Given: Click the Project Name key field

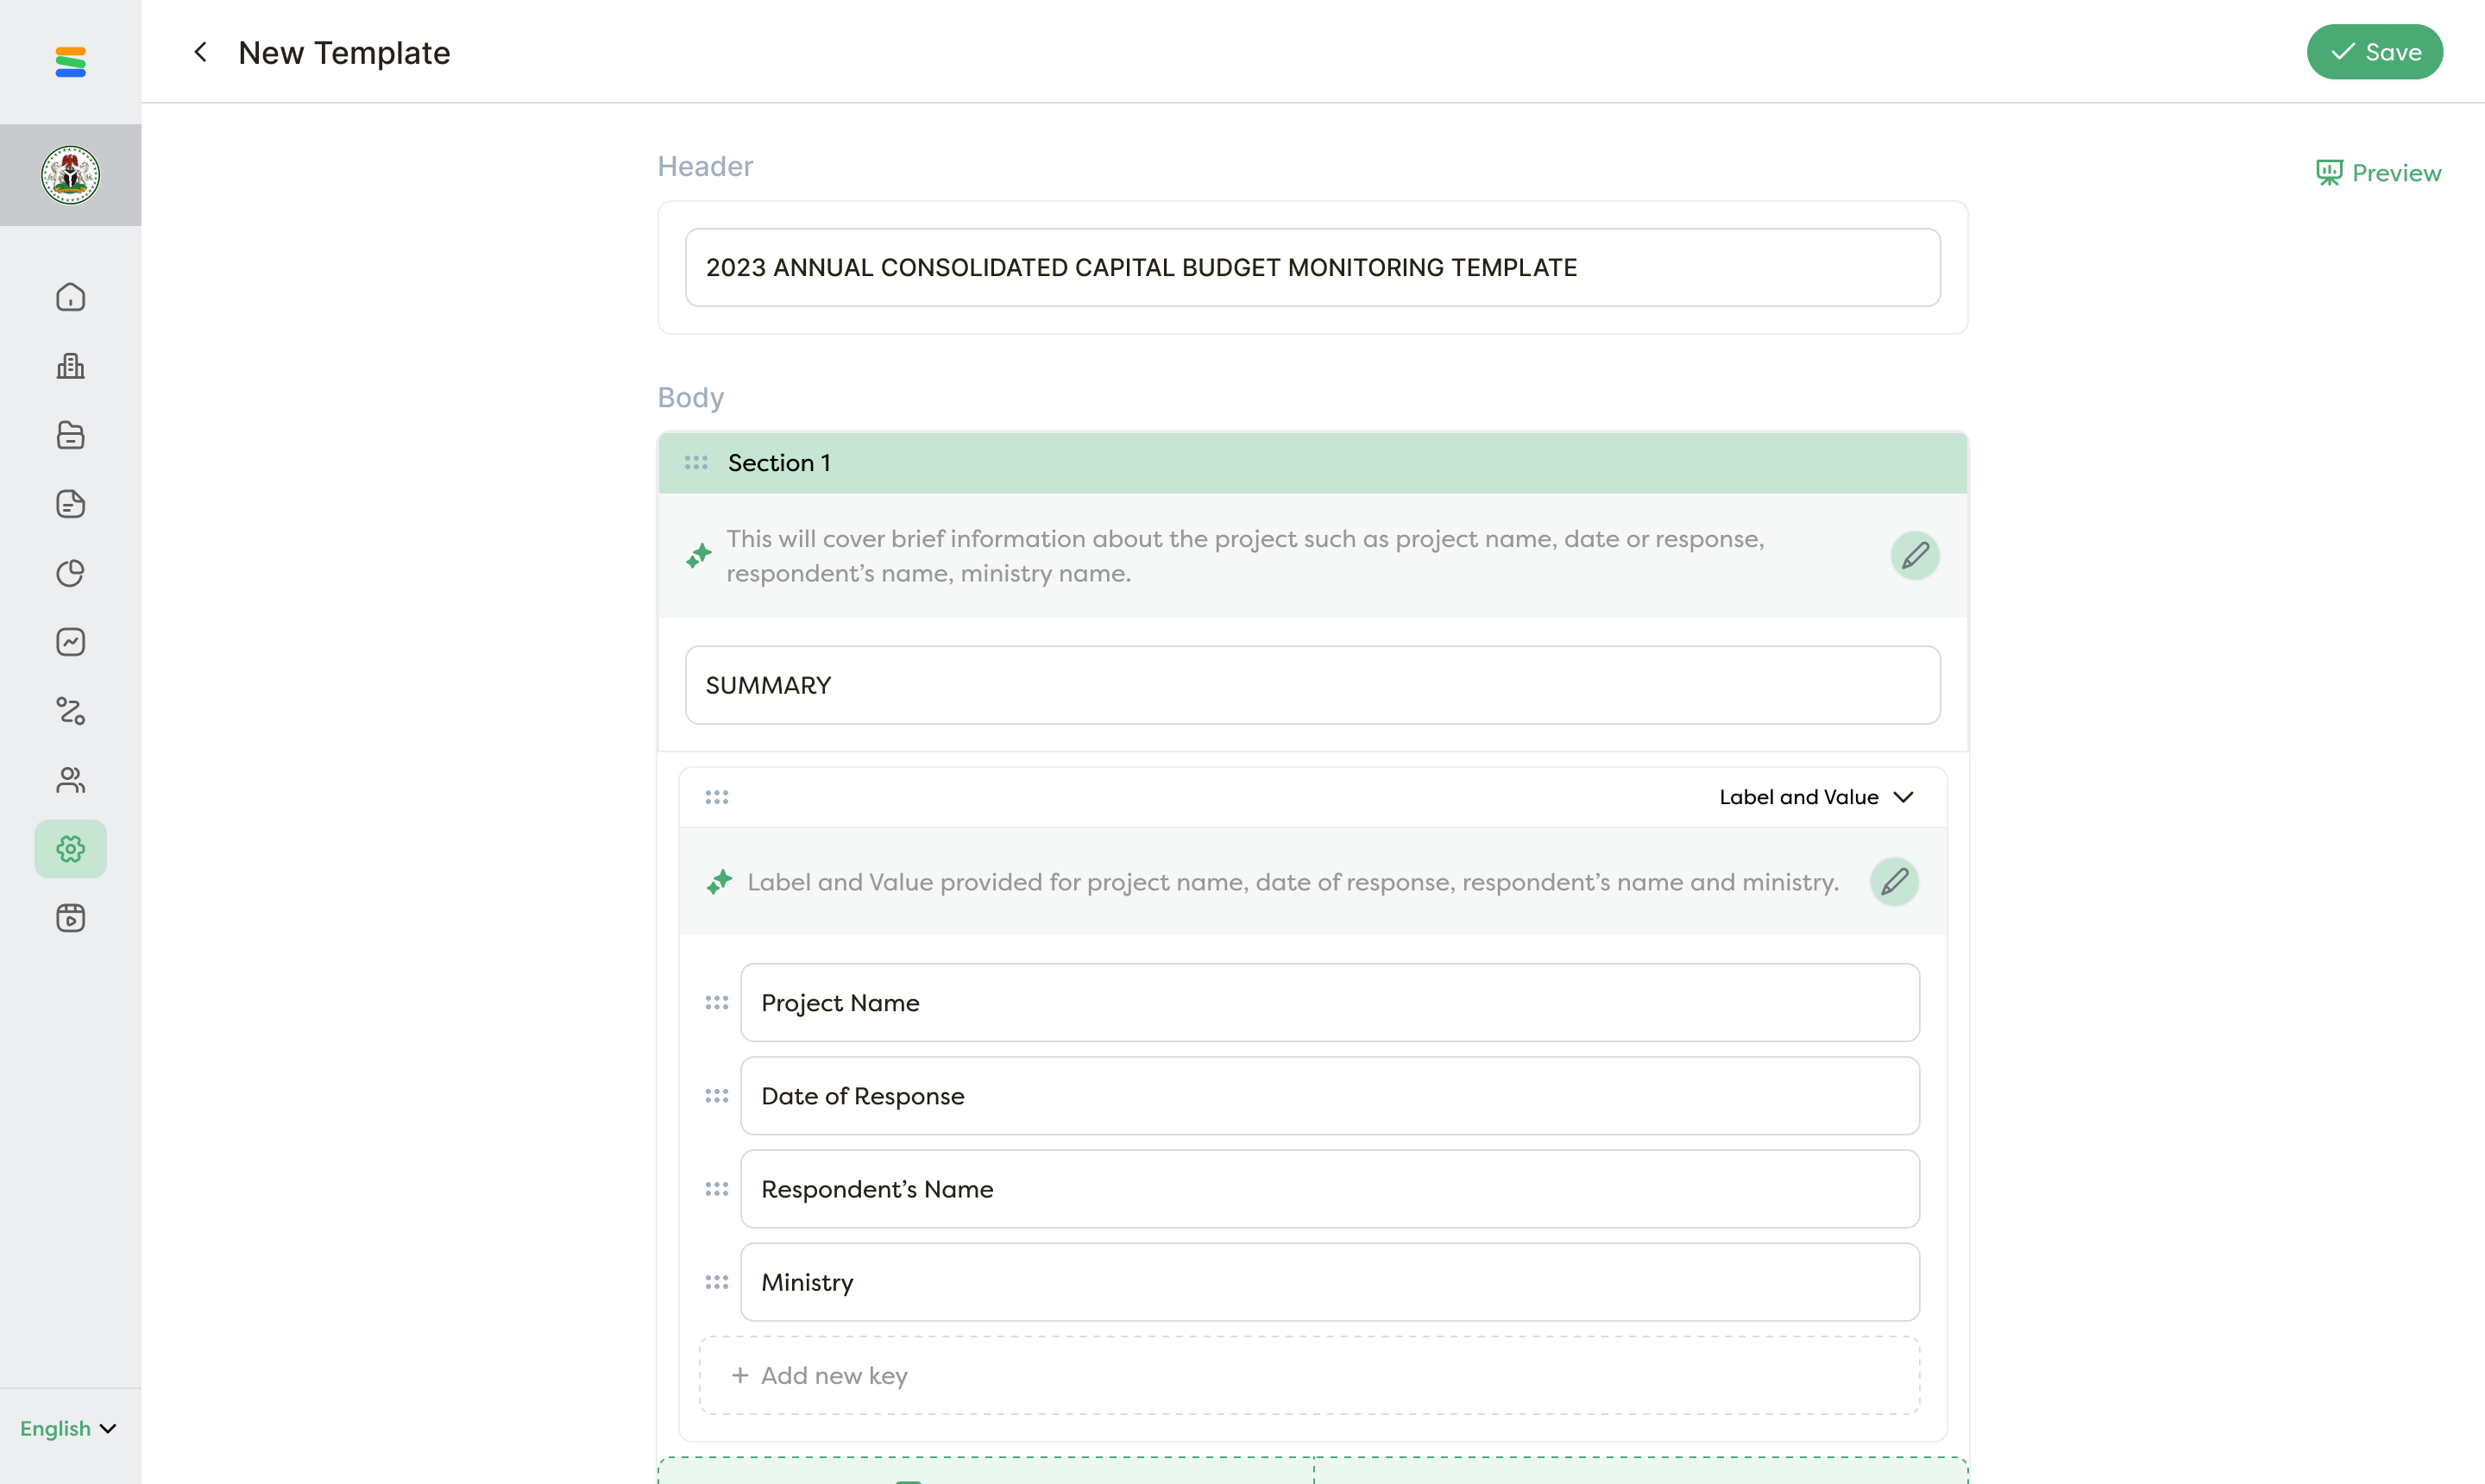Looking at the screenshot, I should [1329, 1003].
